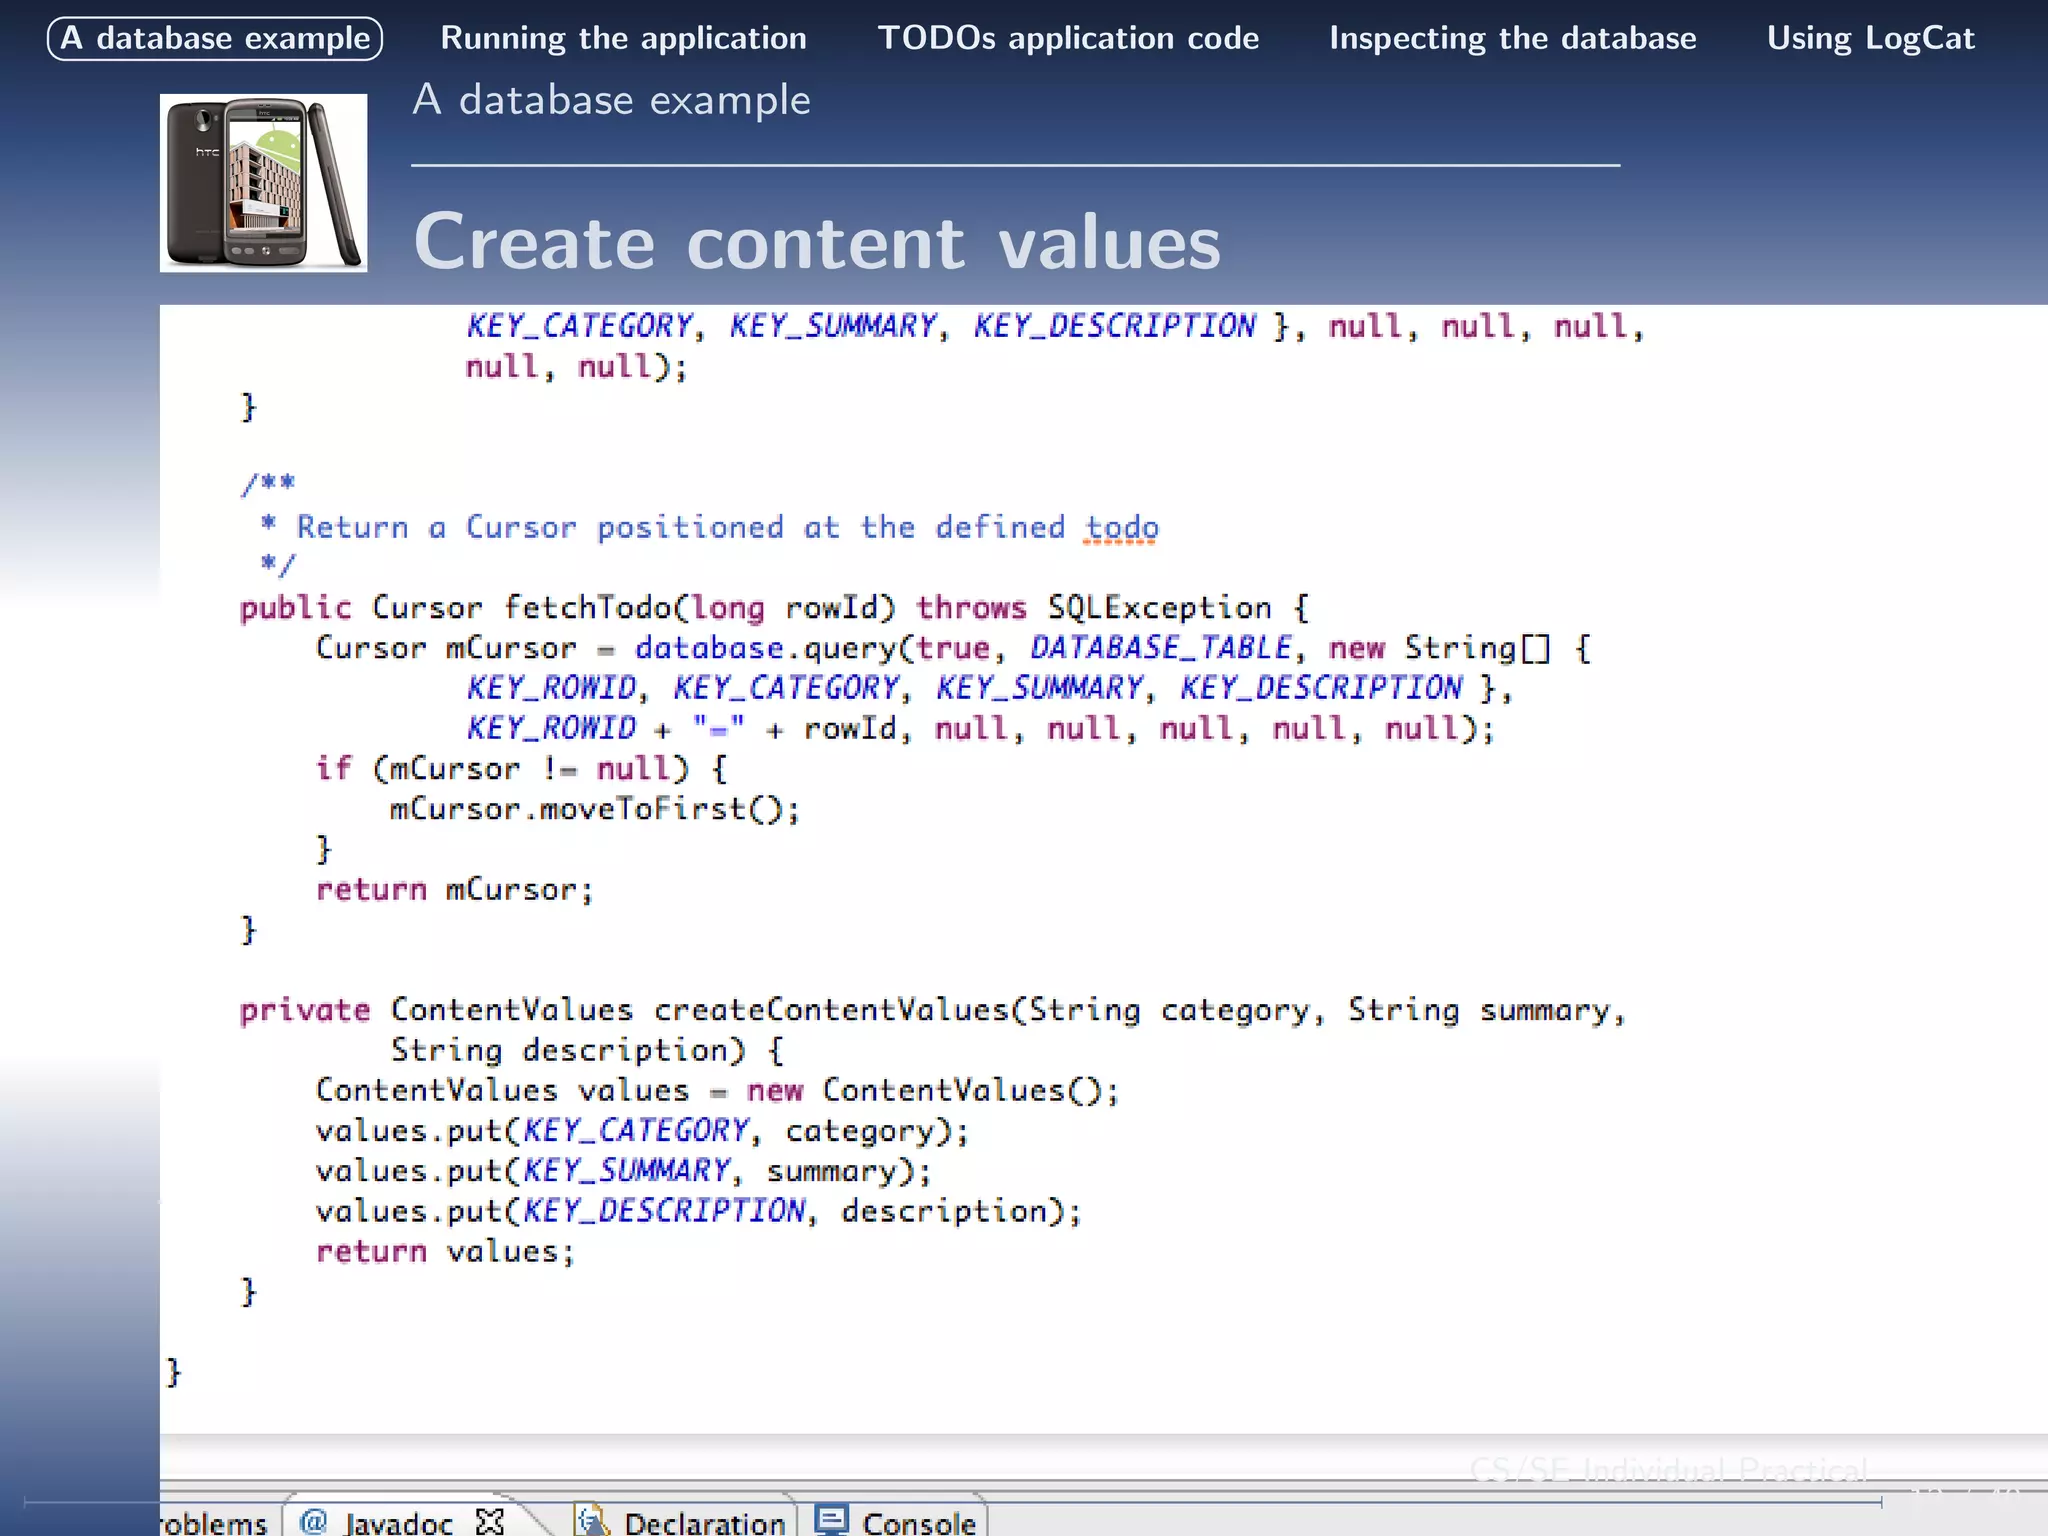Click 'createContentValues' method name
The height and width of the screenshot is (1536, 2048).
coord(832,1010)
